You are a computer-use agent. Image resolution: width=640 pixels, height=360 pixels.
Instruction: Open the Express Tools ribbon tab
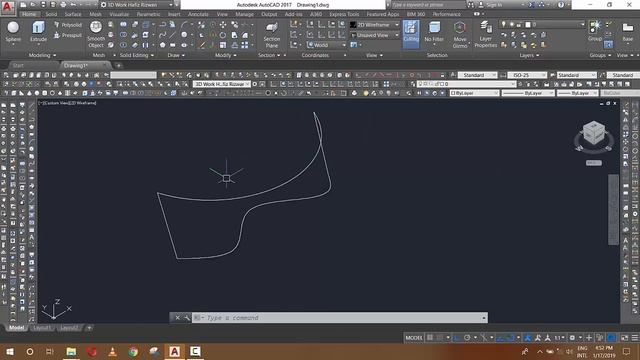[344, 14]
